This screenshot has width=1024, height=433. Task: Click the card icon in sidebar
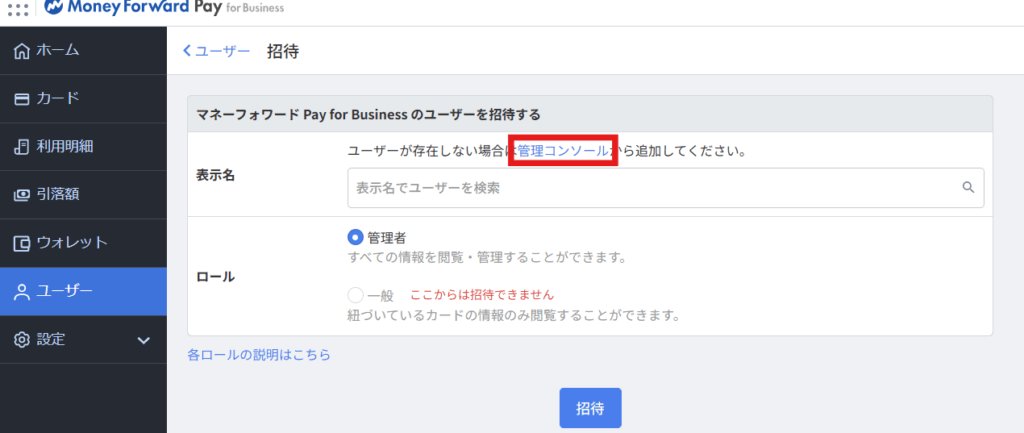21,99
